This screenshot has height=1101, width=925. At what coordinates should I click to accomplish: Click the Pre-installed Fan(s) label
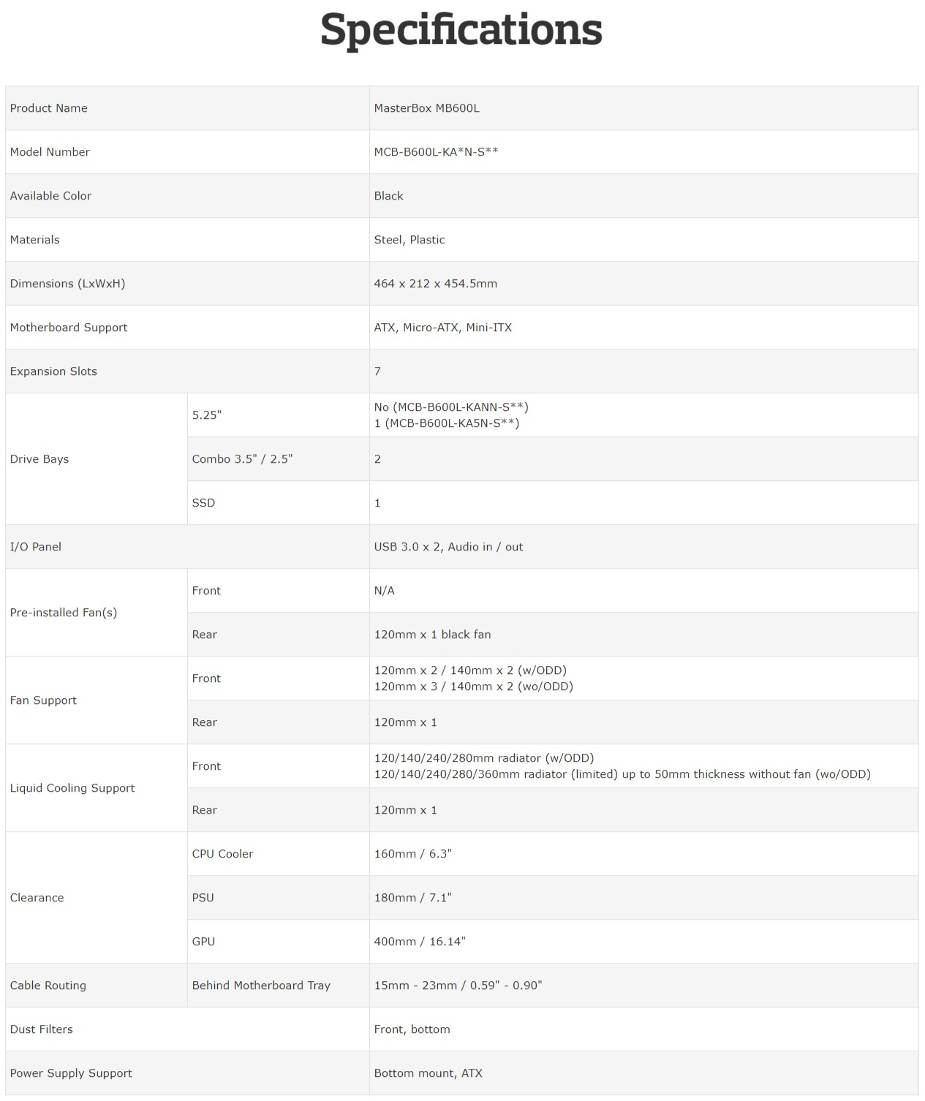pyautogui.click(x=63, y=613)
